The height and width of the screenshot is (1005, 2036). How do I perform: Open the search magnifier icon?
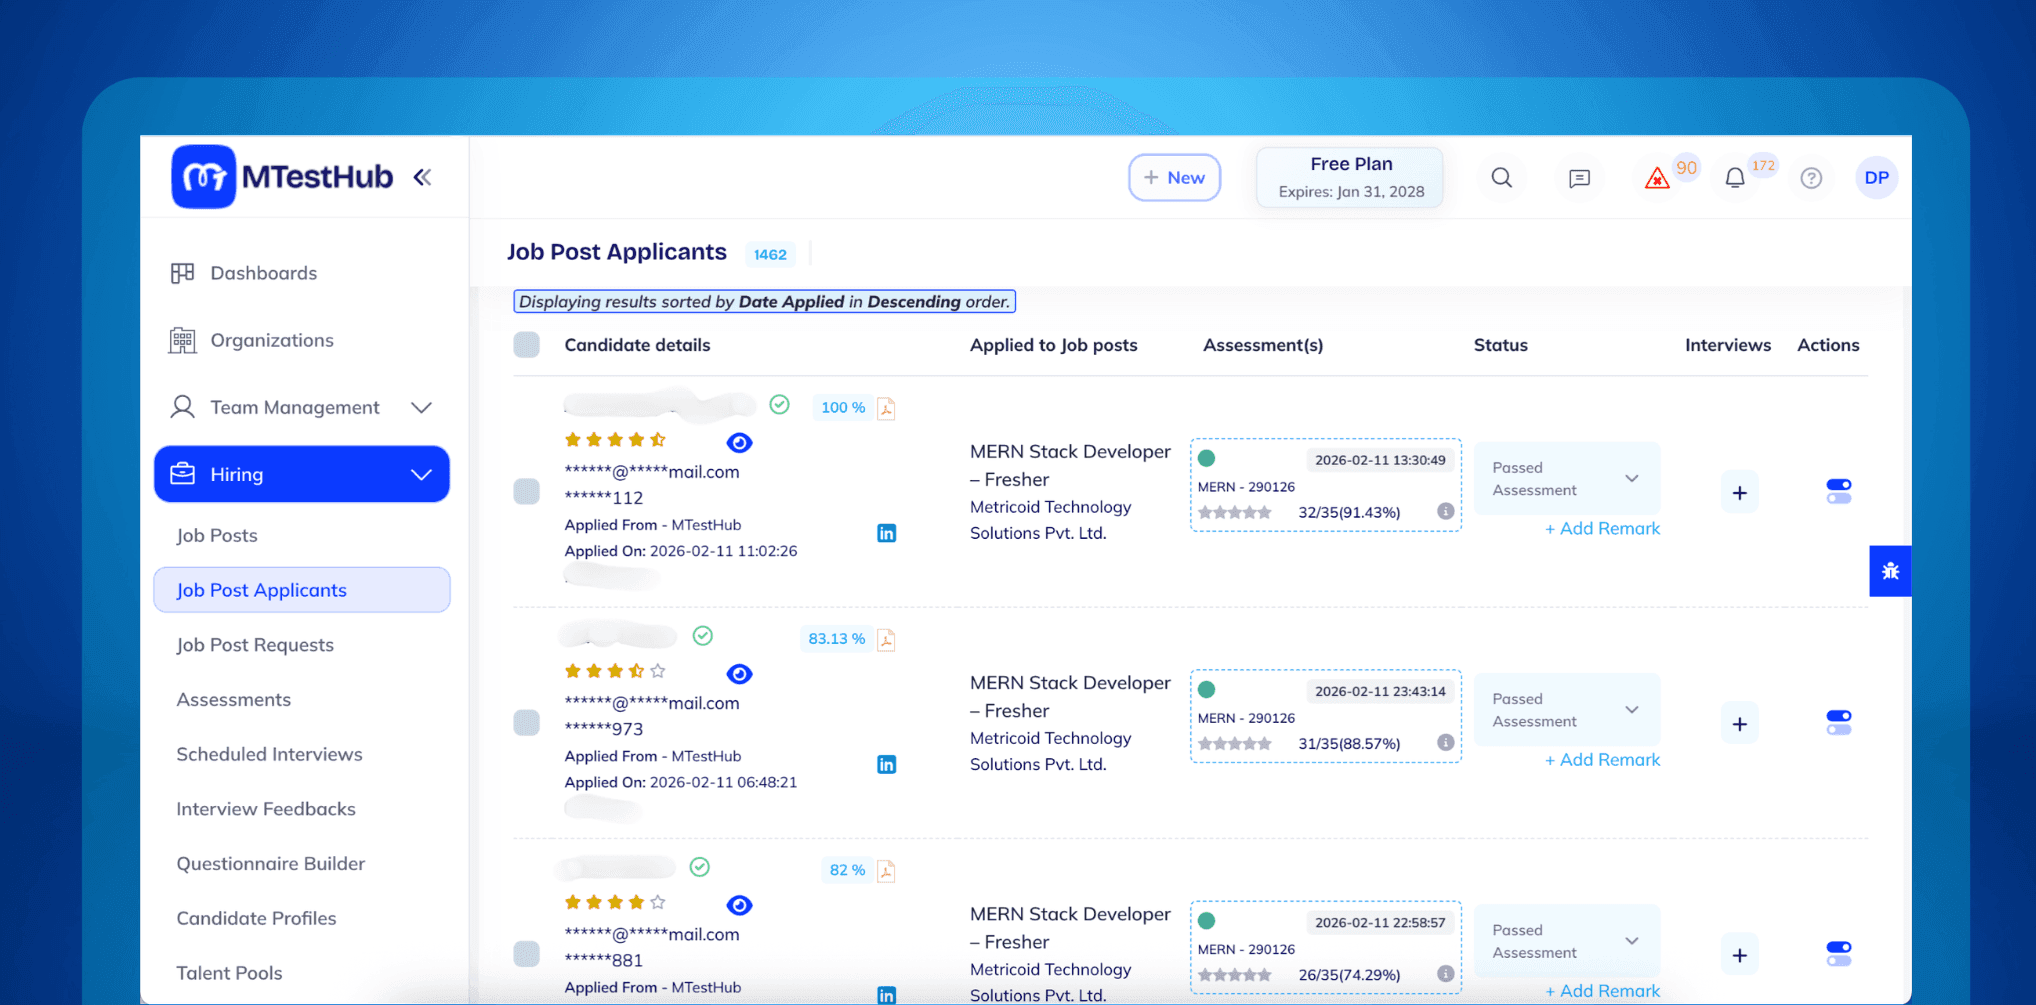point(1501,178)
